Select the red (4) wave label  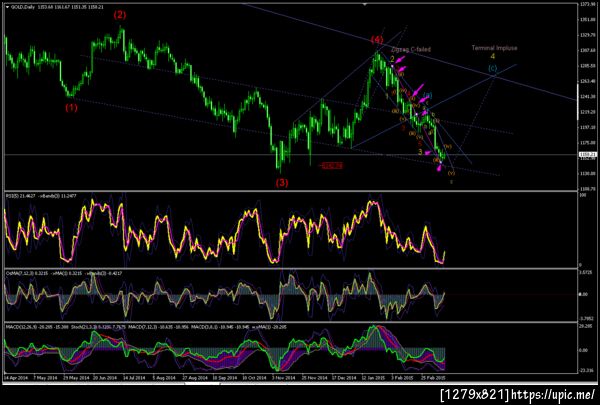(x=377, y=39)
